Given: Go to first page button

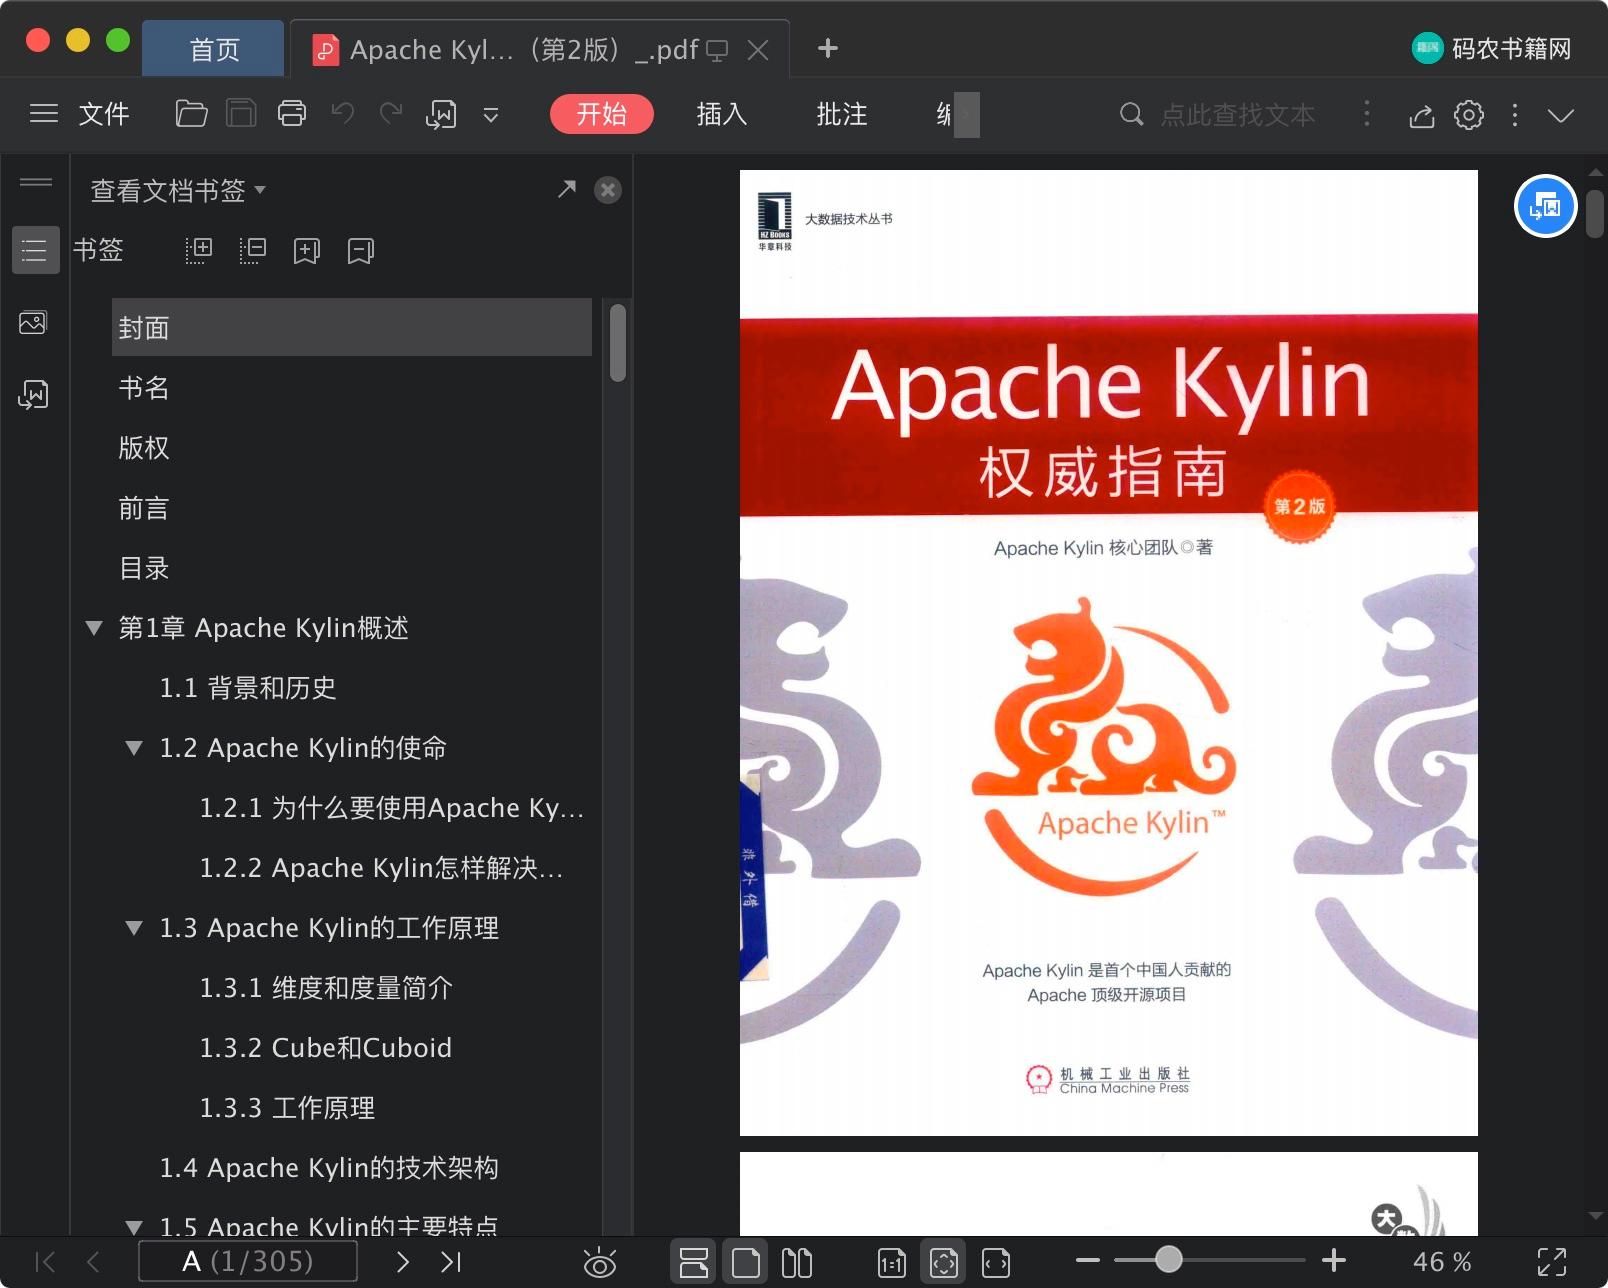Looking at the screenshot, I should [x=45, y=1262].
